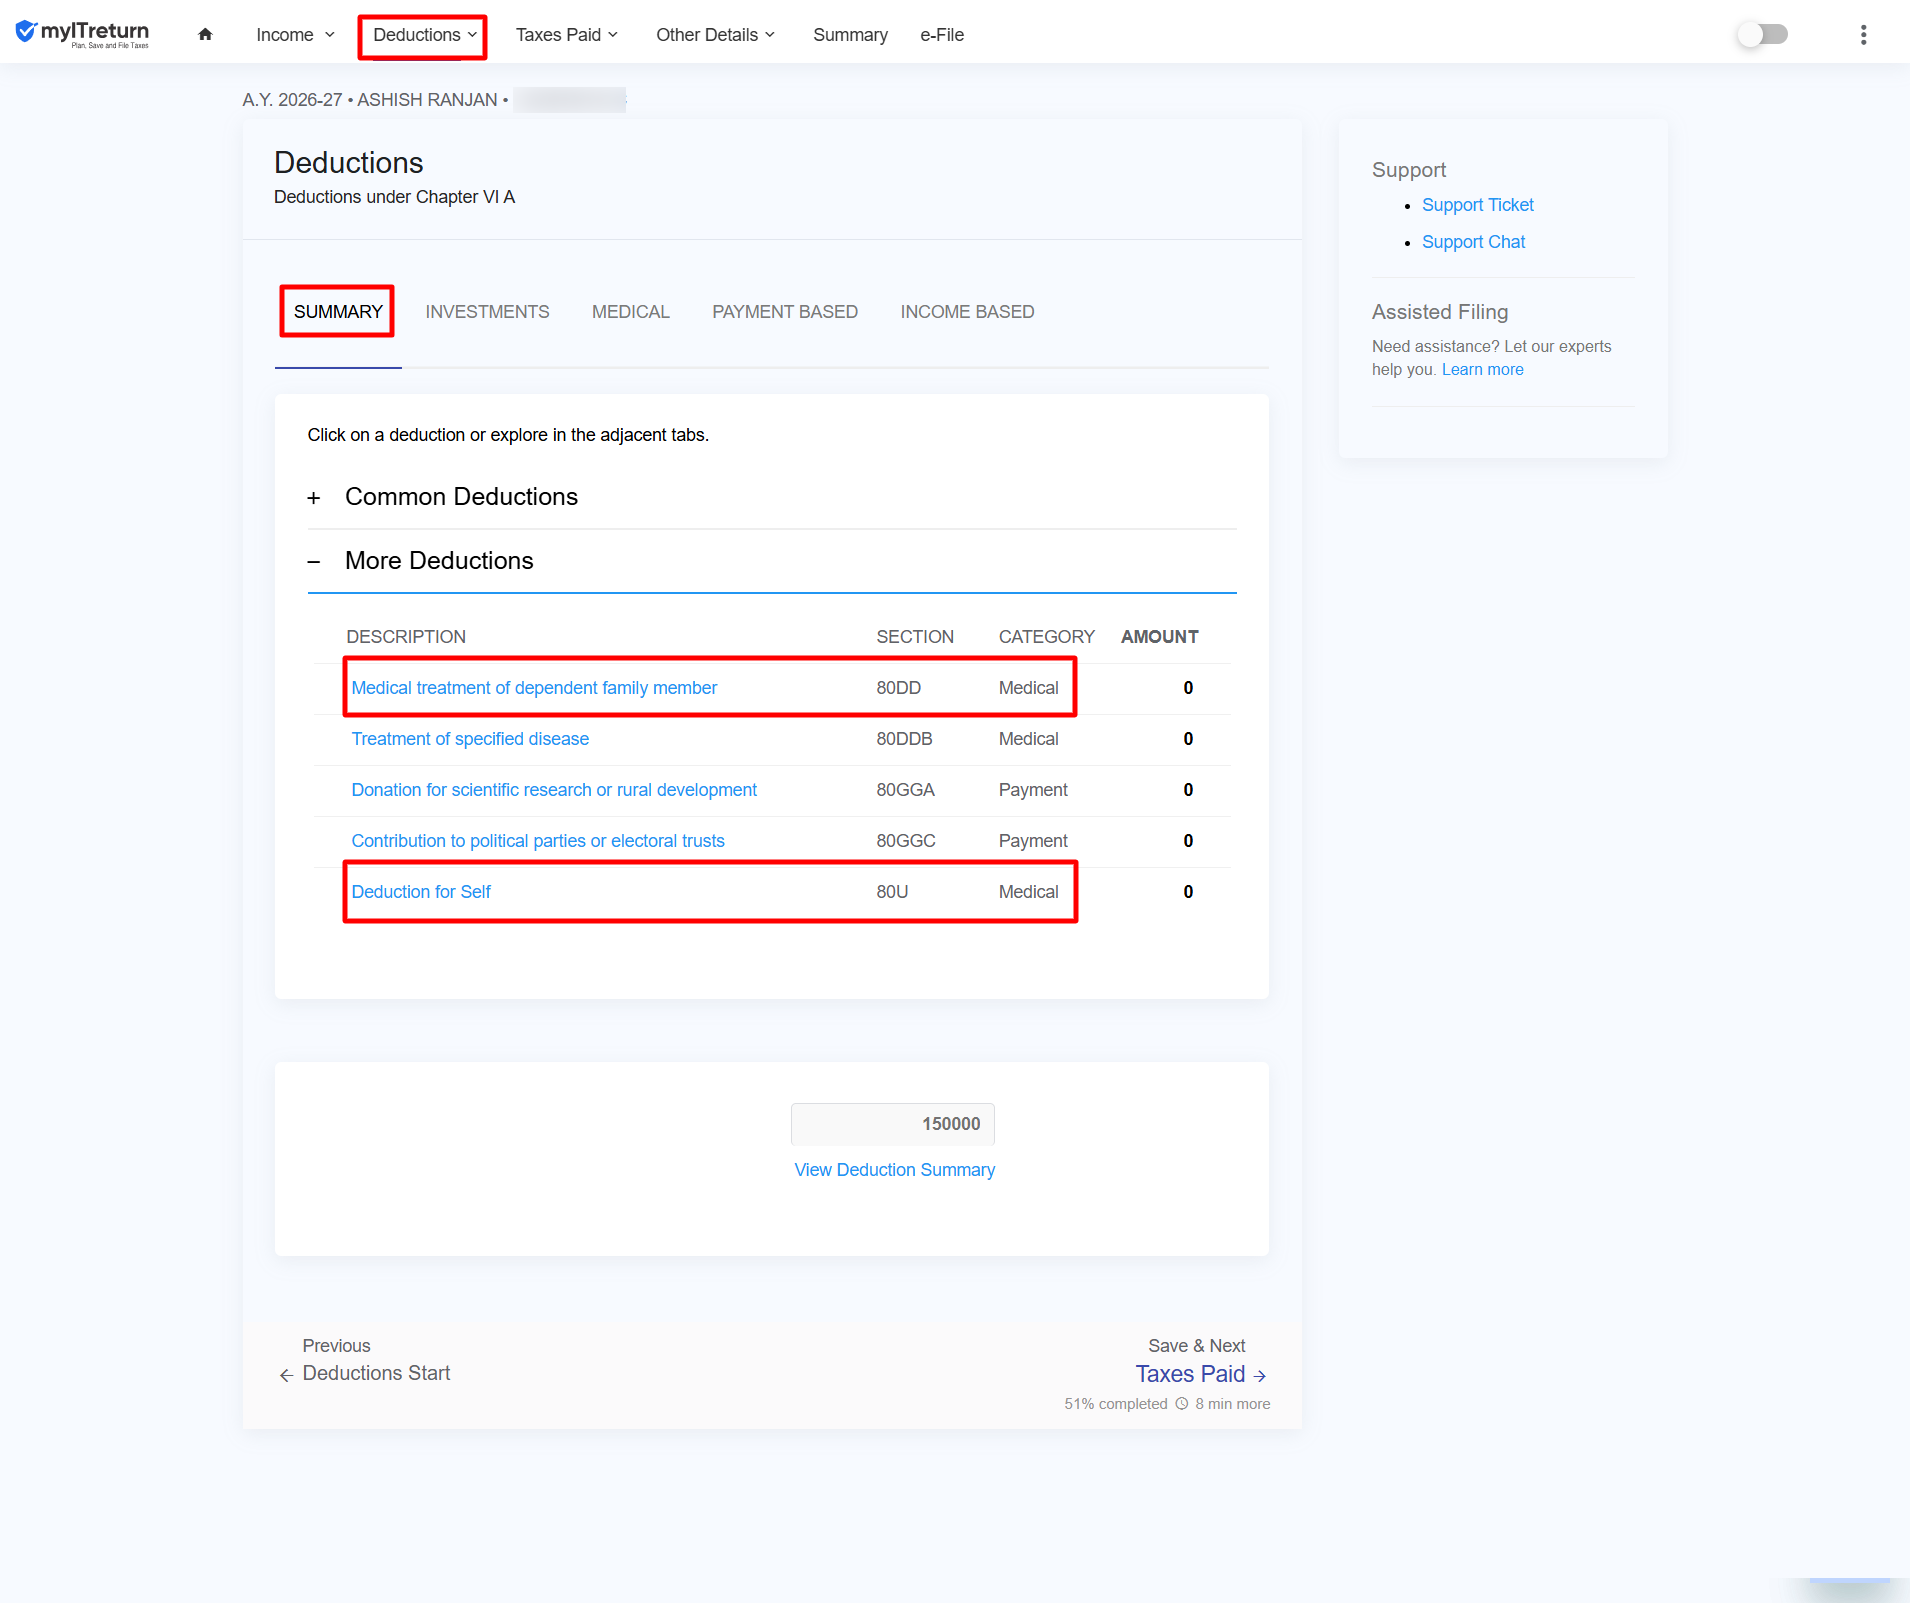
Task: Click the 80DDB section cell
Action: pyautogui.click(x=904, y=739)
